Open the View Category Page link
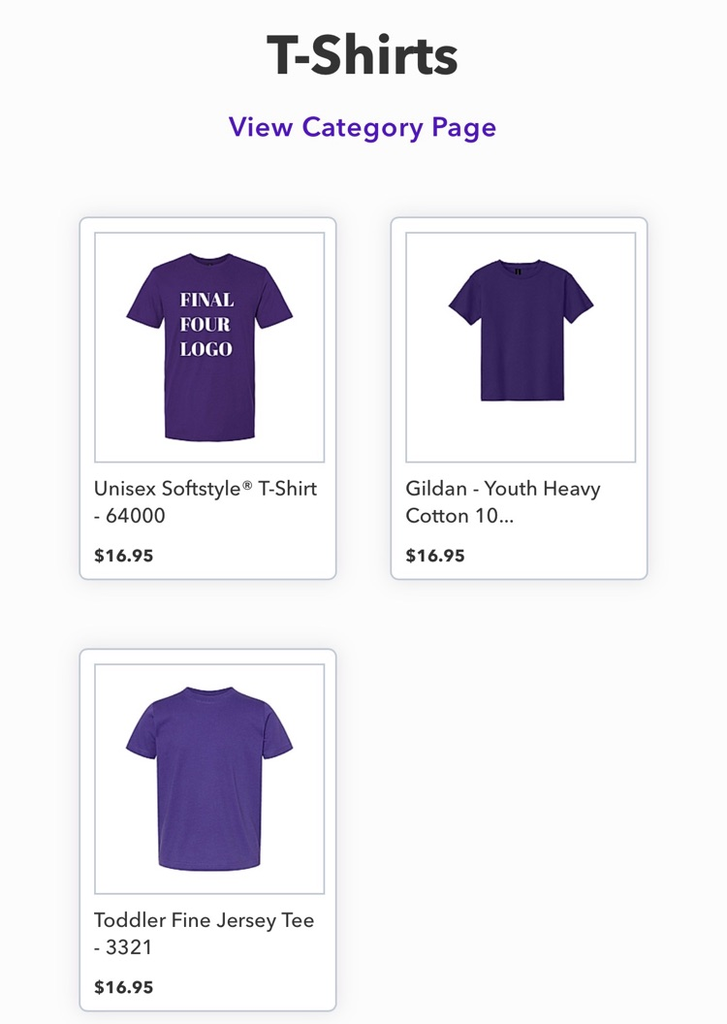Viewport: 727px width, 1024px height. coord(362,128)
